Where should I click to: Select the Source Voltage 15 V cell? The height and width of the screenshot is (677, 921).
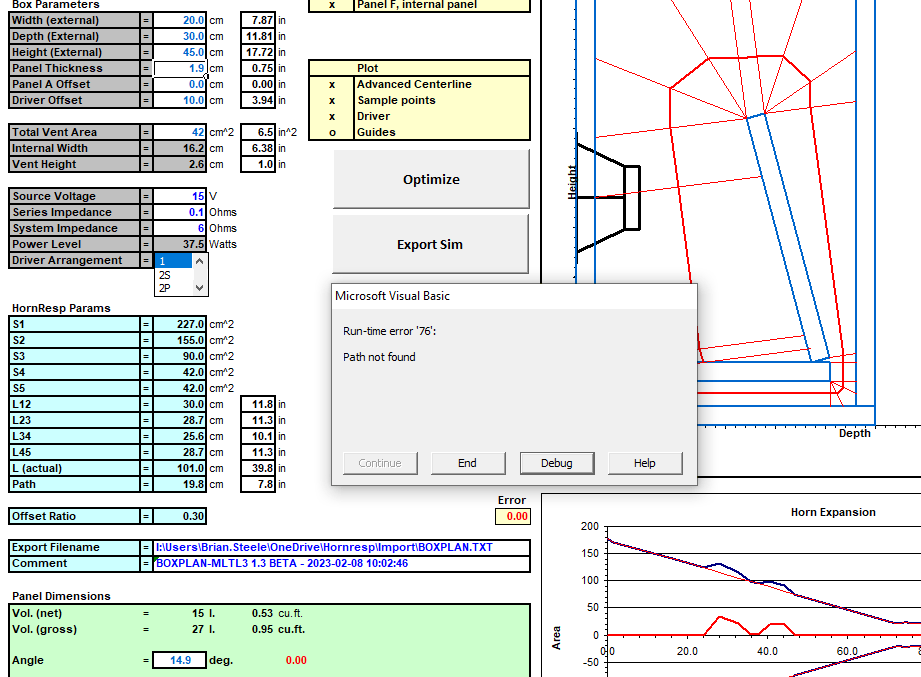coord(180,196)
